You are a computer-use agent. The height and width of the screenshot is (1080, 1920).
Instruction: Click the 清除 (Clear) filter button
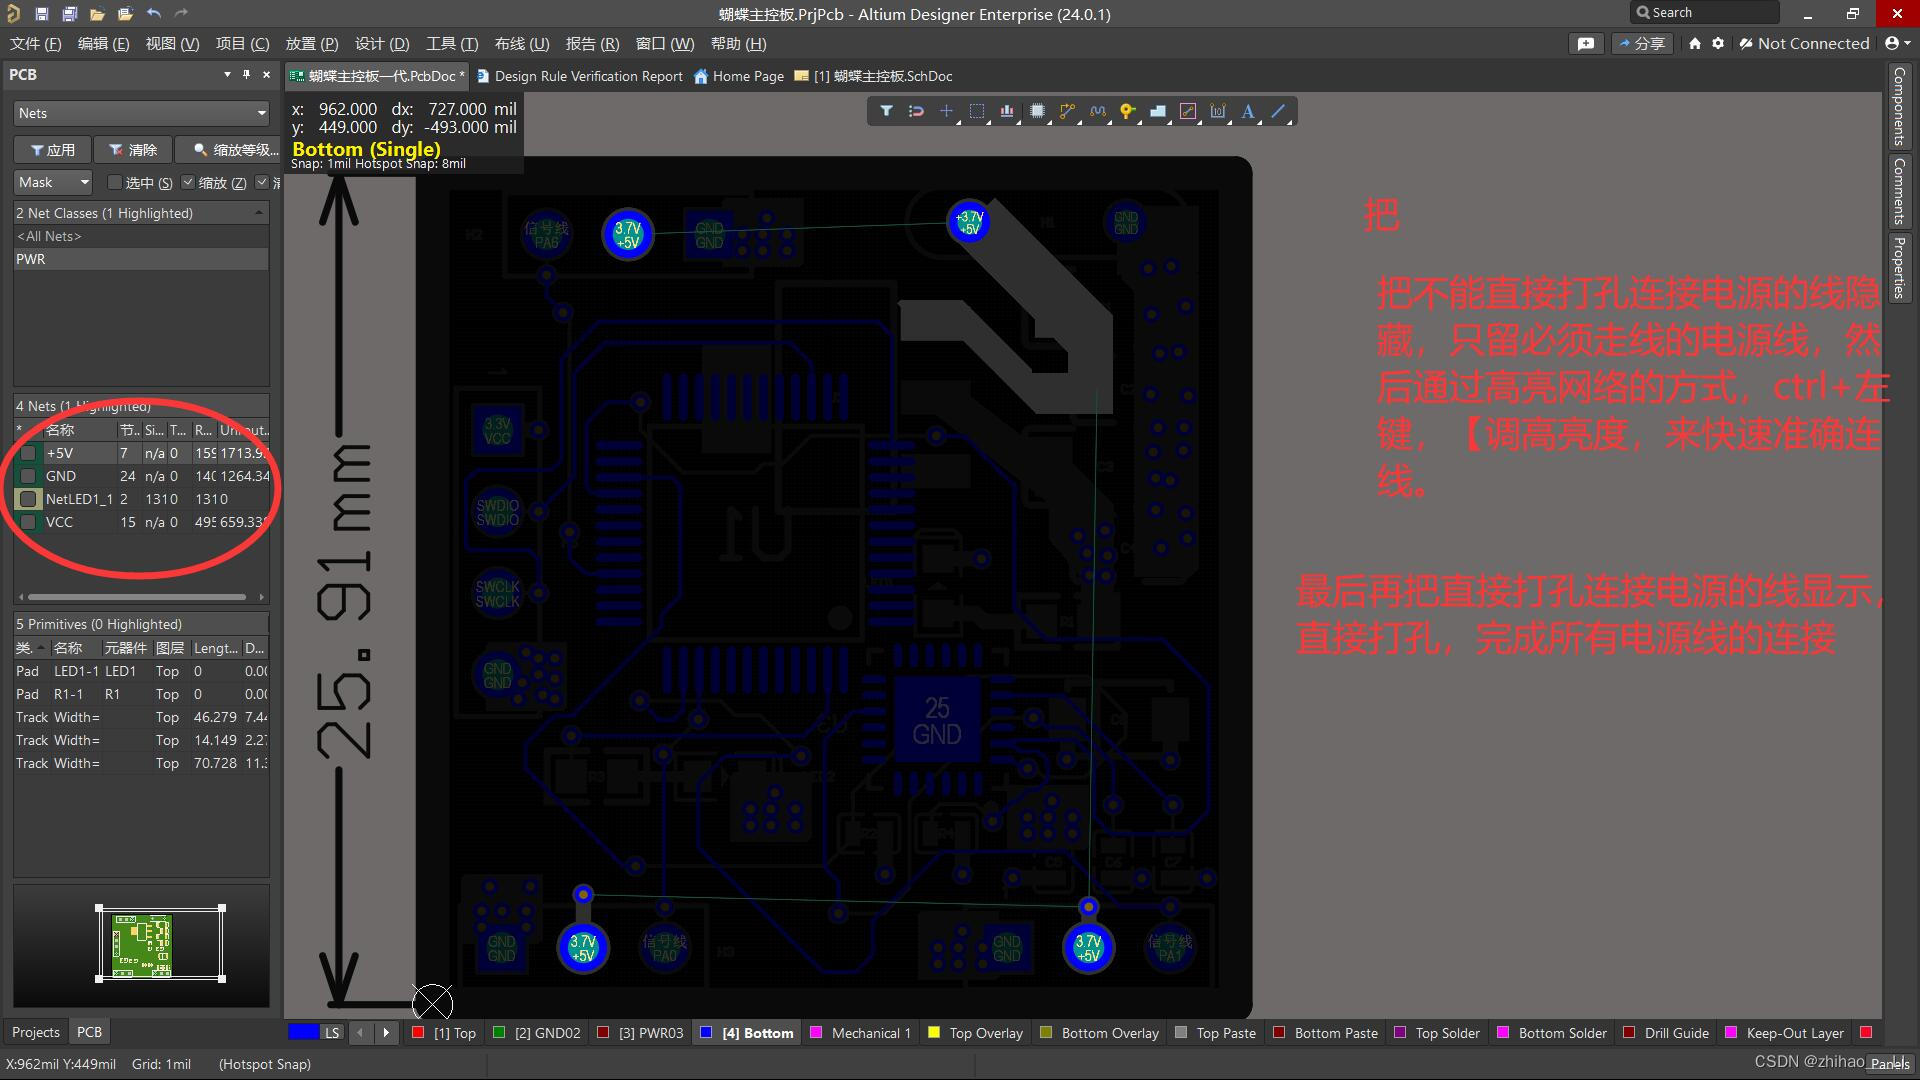coord(134,149)
